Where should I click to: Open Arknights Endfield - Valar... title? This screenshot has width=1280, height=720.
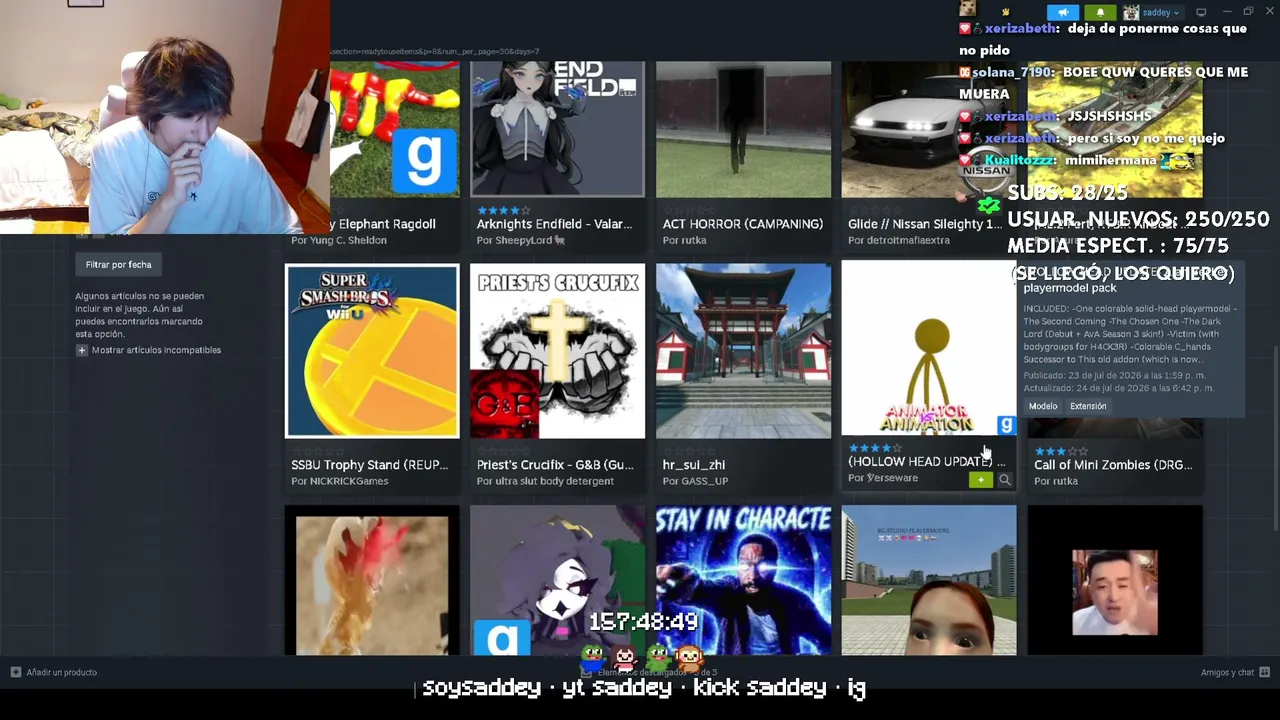(554, 224)
